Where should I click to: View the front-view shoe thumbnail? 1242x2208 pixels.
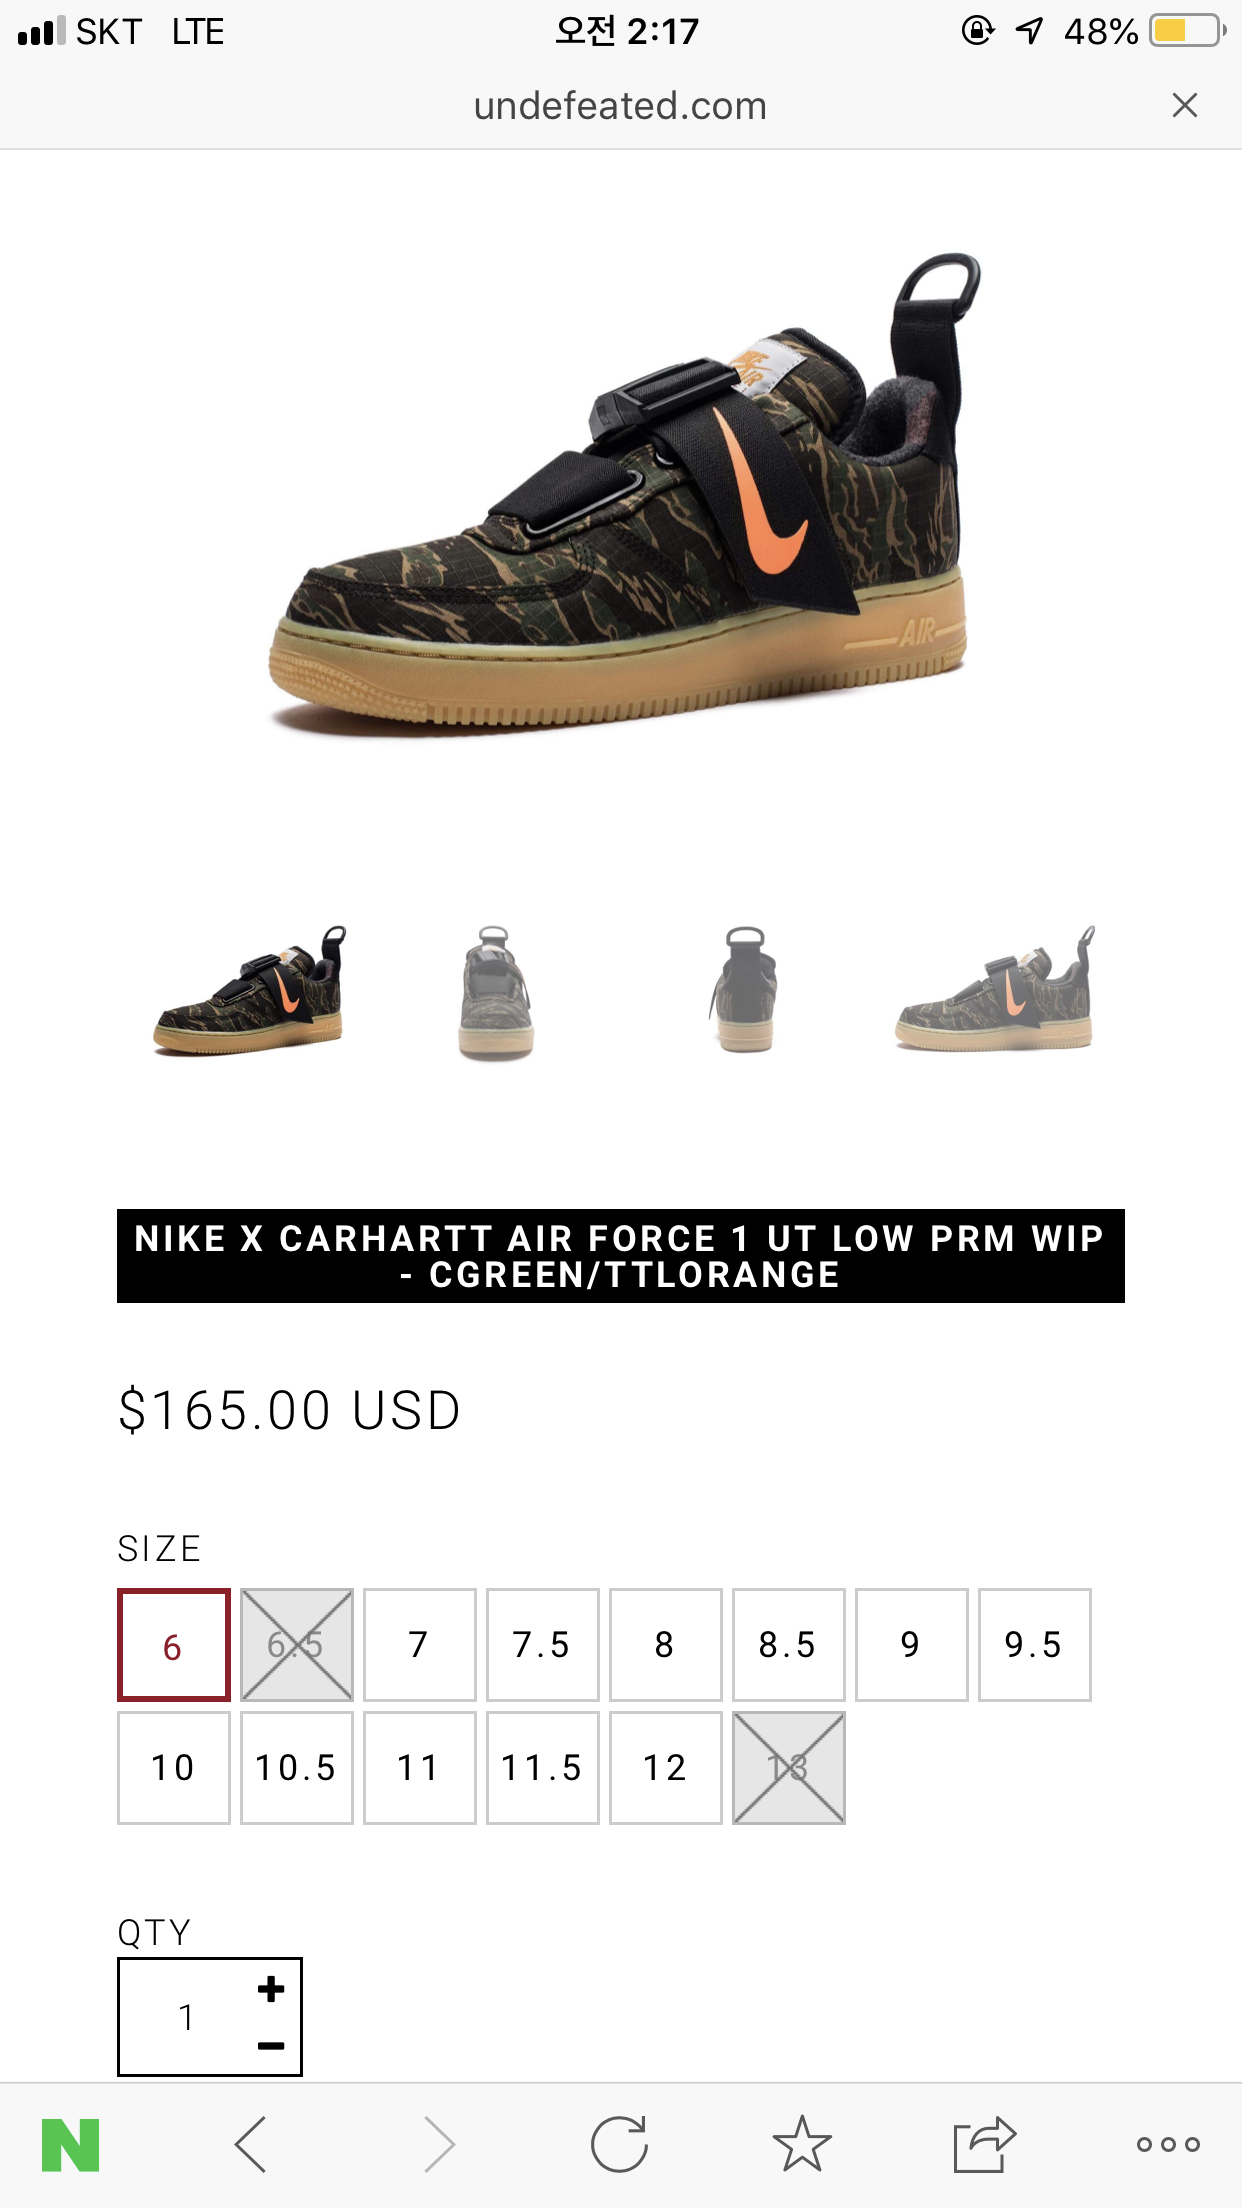click(496, 991)
